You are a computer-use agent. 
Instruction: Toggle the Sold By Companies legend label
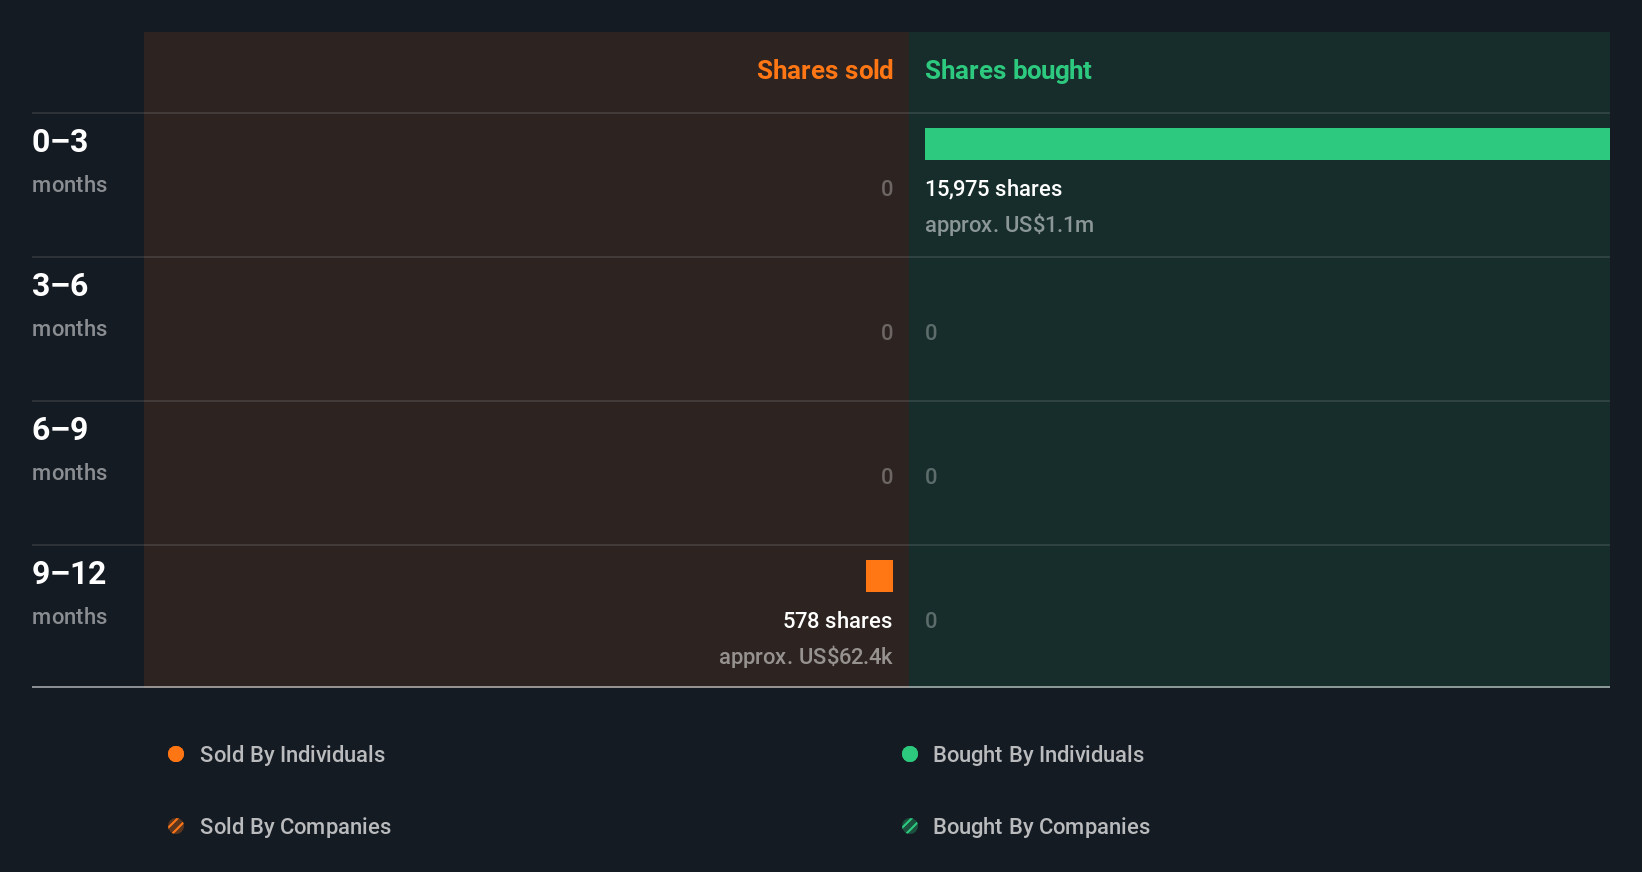(x=295, y=826)
